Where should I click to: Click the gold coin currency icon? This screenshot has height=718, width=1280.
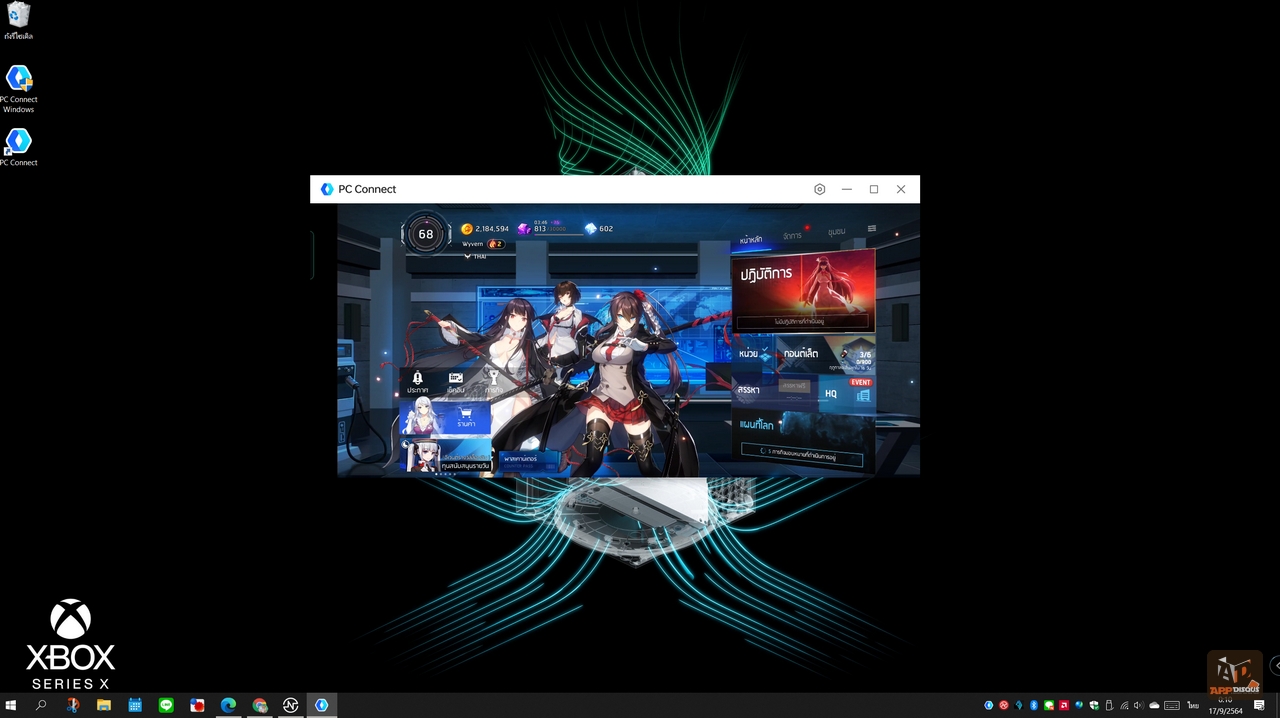pos(467,229)
